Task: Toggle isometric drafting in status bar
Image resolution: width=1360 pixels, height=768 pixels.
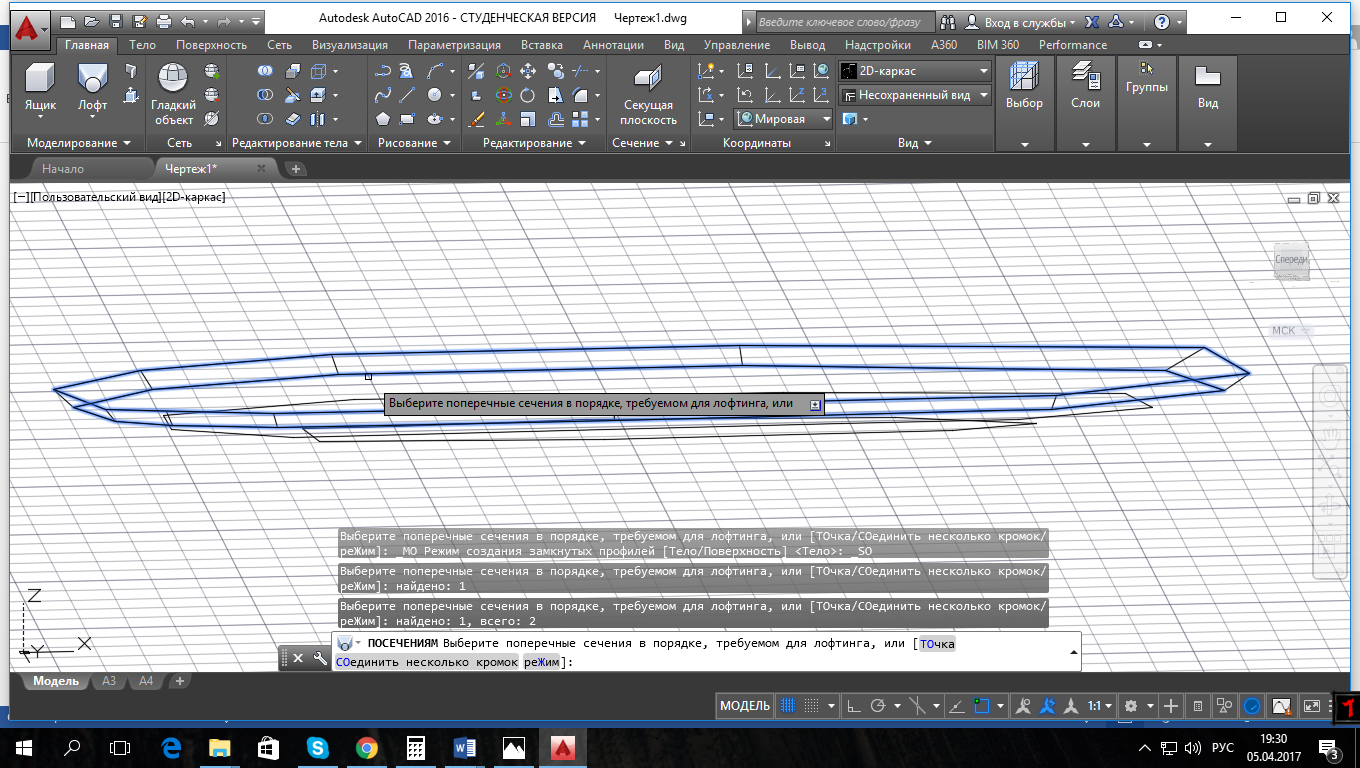Action: [x=919, y=706]
